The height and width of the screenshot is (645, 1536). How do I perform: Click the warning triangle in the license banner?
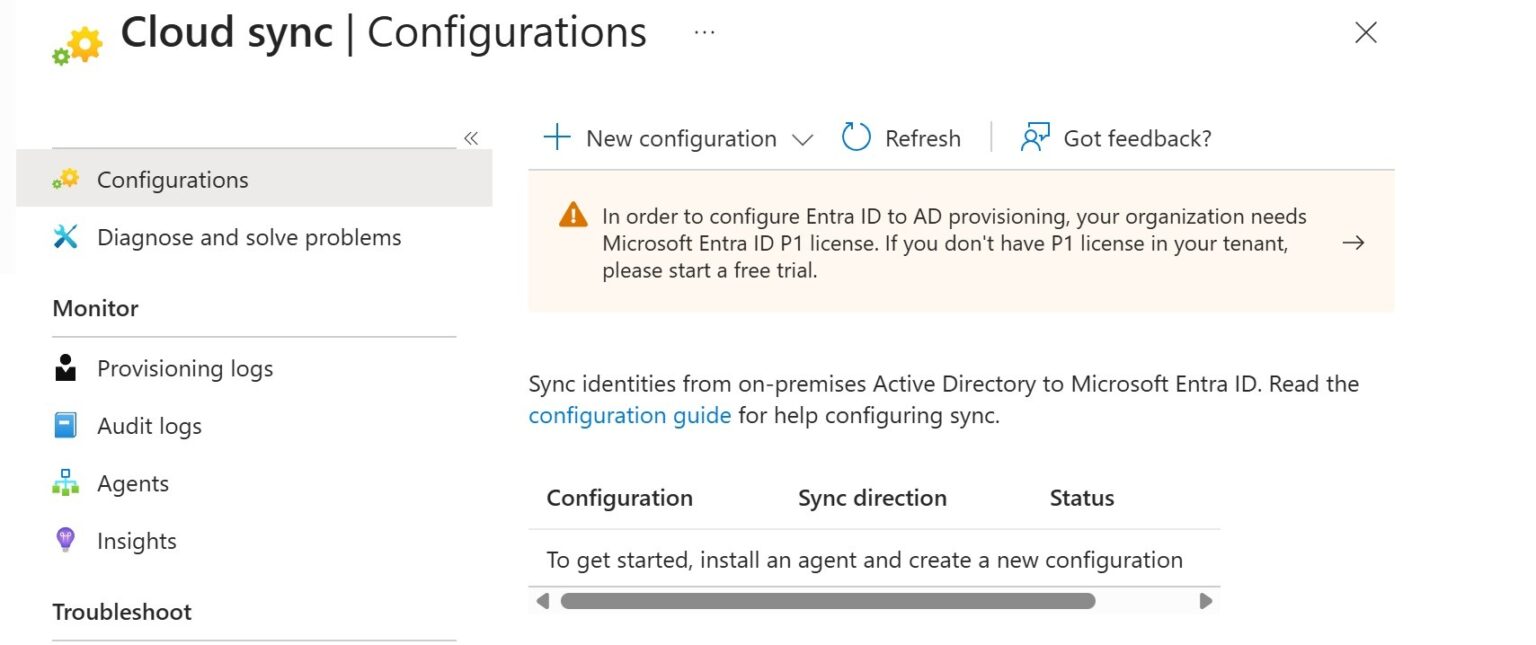pos(573,216)
